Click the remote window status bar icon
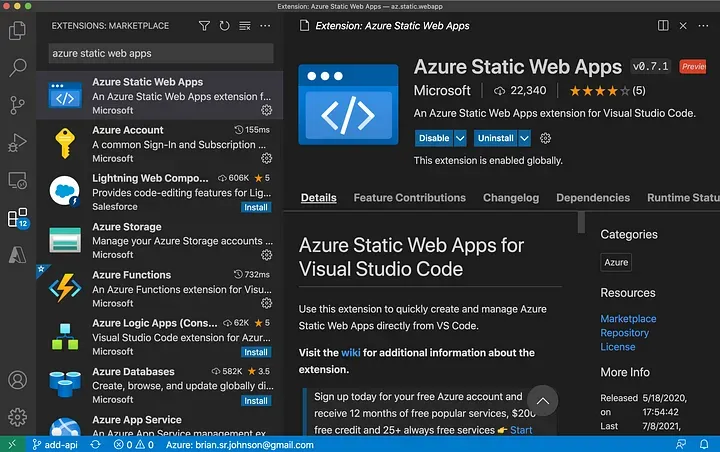 (12, 444)
